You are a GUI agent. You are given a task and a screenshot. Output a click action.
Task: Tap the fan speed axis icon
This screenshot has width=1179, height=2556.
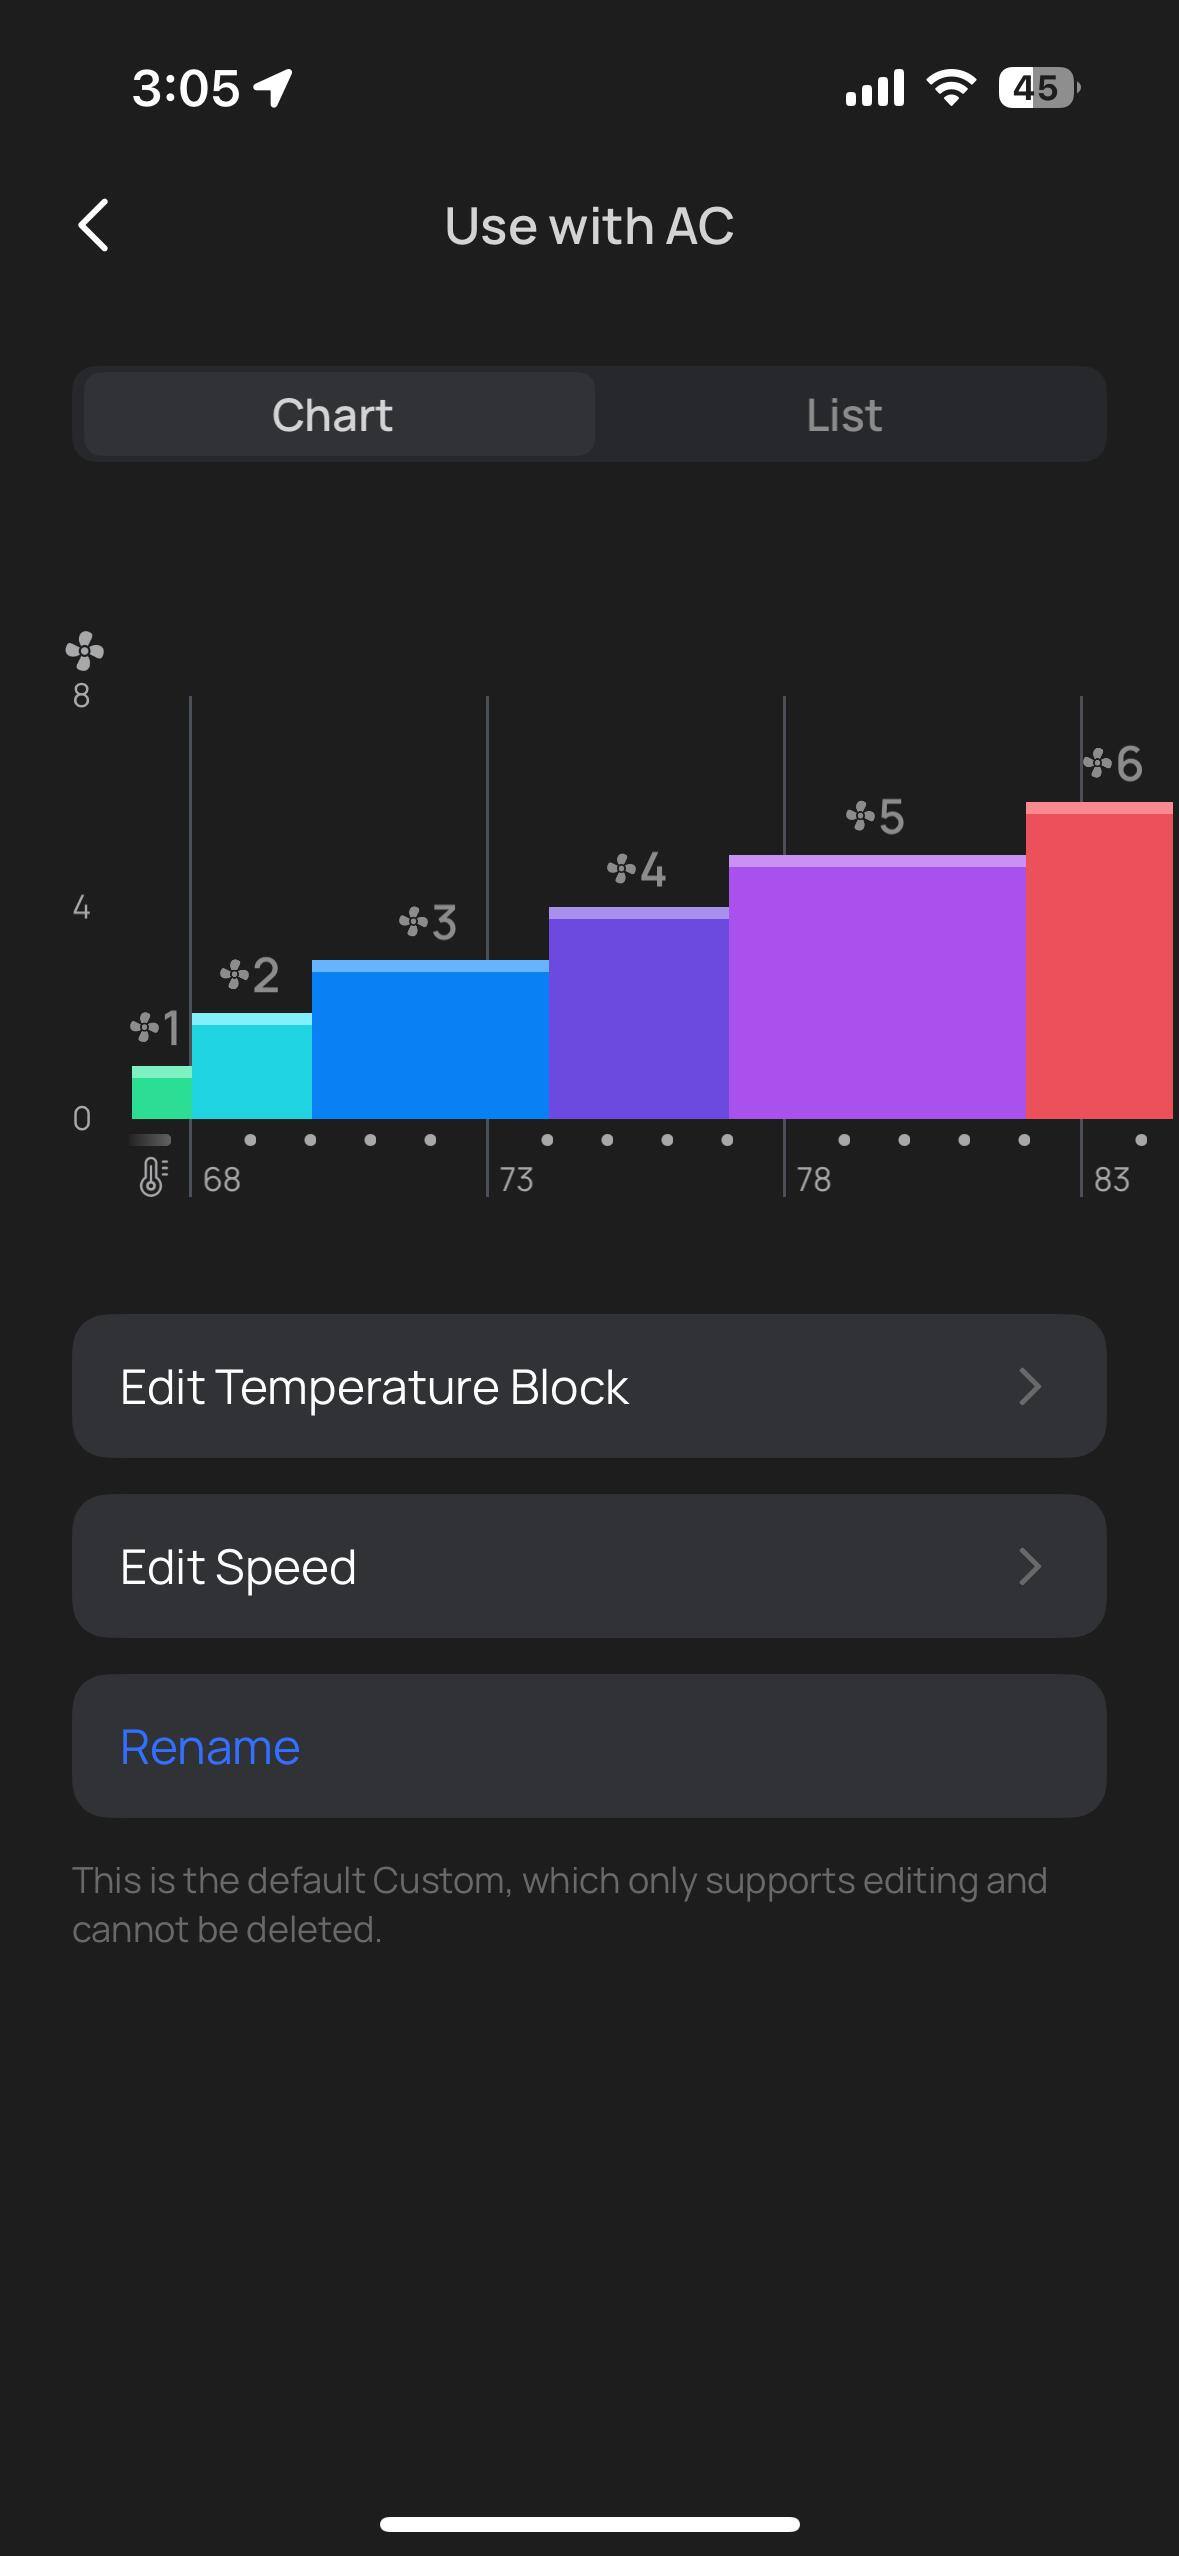[84, 651]
